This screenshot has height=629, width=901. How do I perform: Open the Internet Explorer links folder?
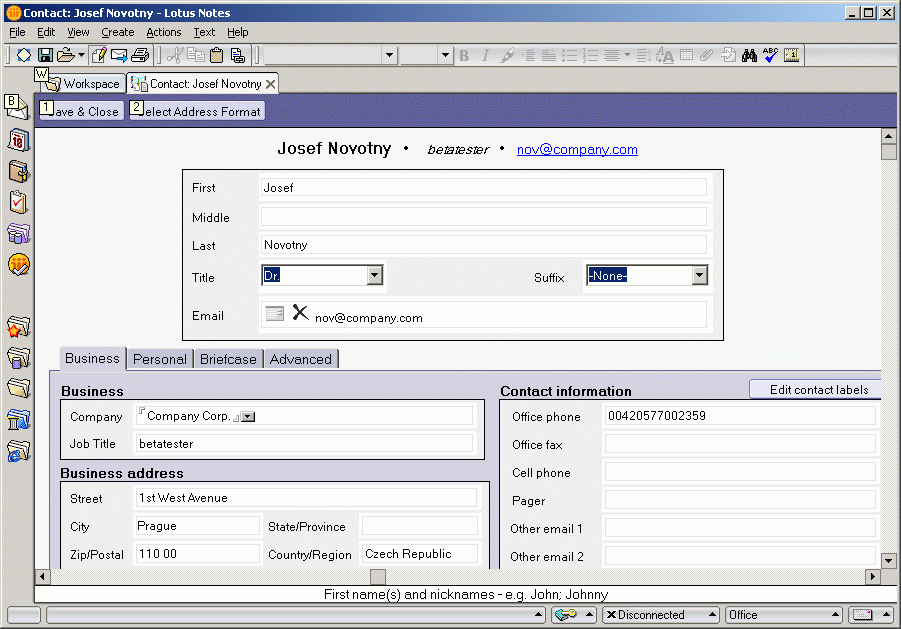18,451
